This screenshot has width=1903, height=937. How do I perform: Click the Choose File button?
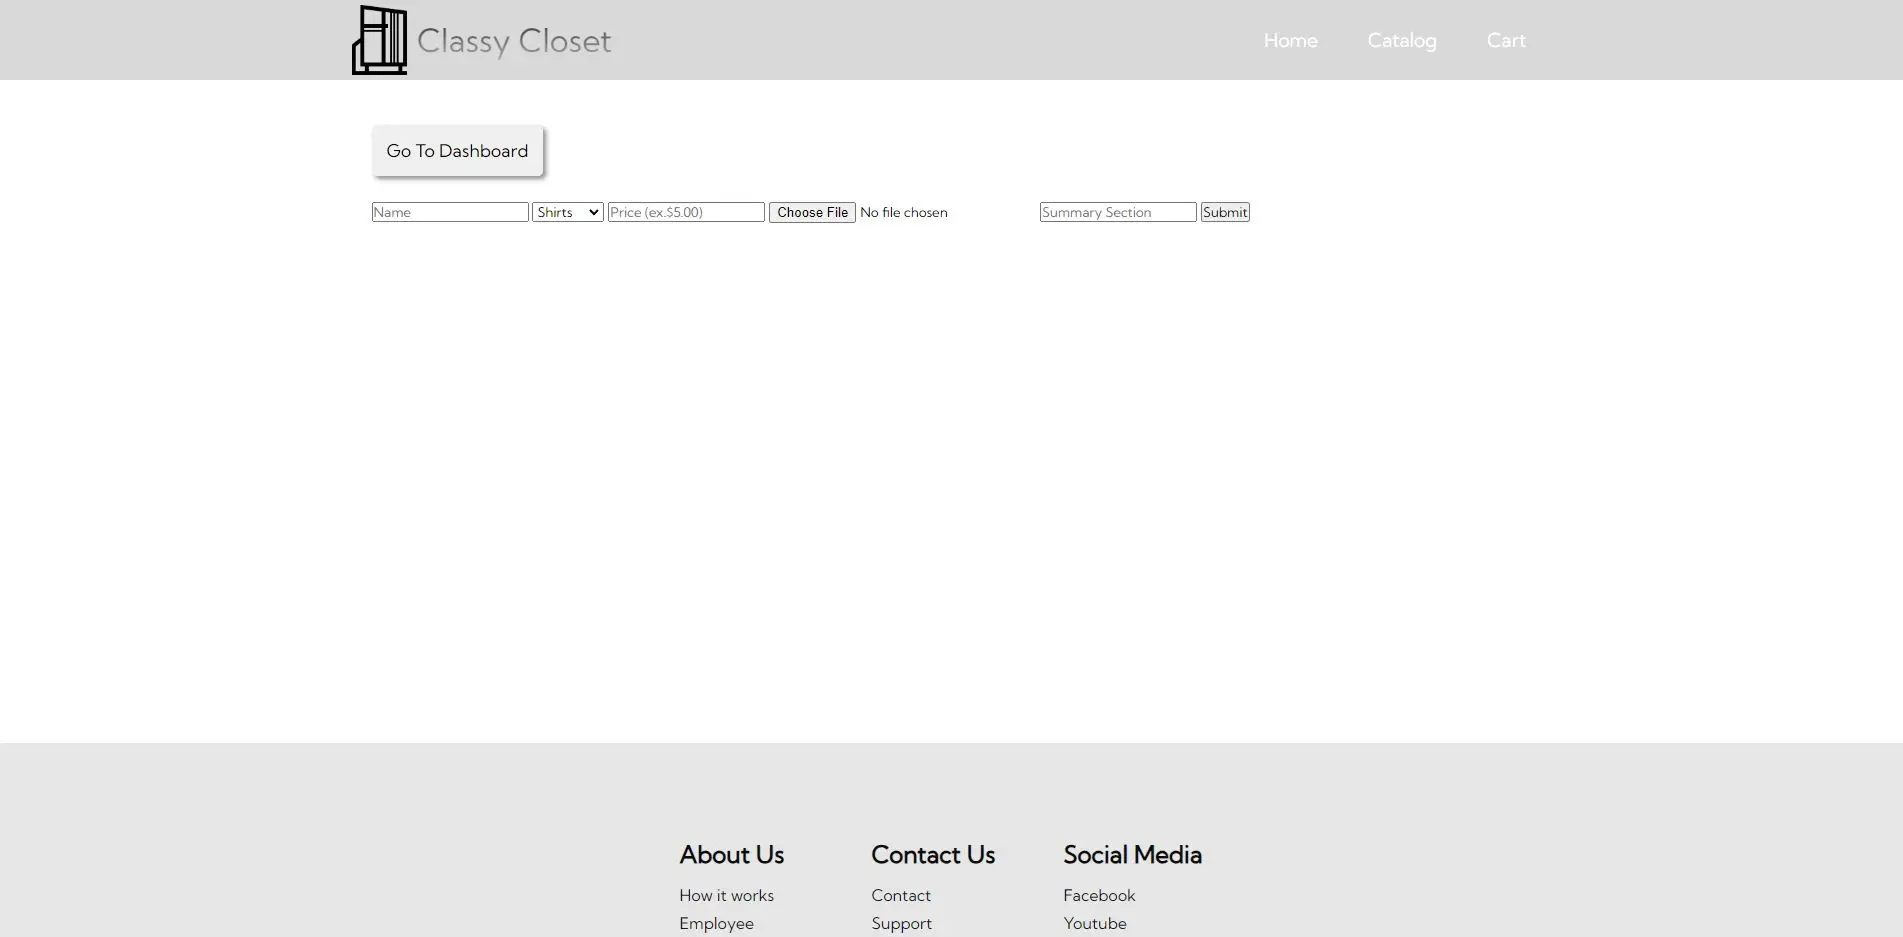pyautogui.click(x=812, y=212)
